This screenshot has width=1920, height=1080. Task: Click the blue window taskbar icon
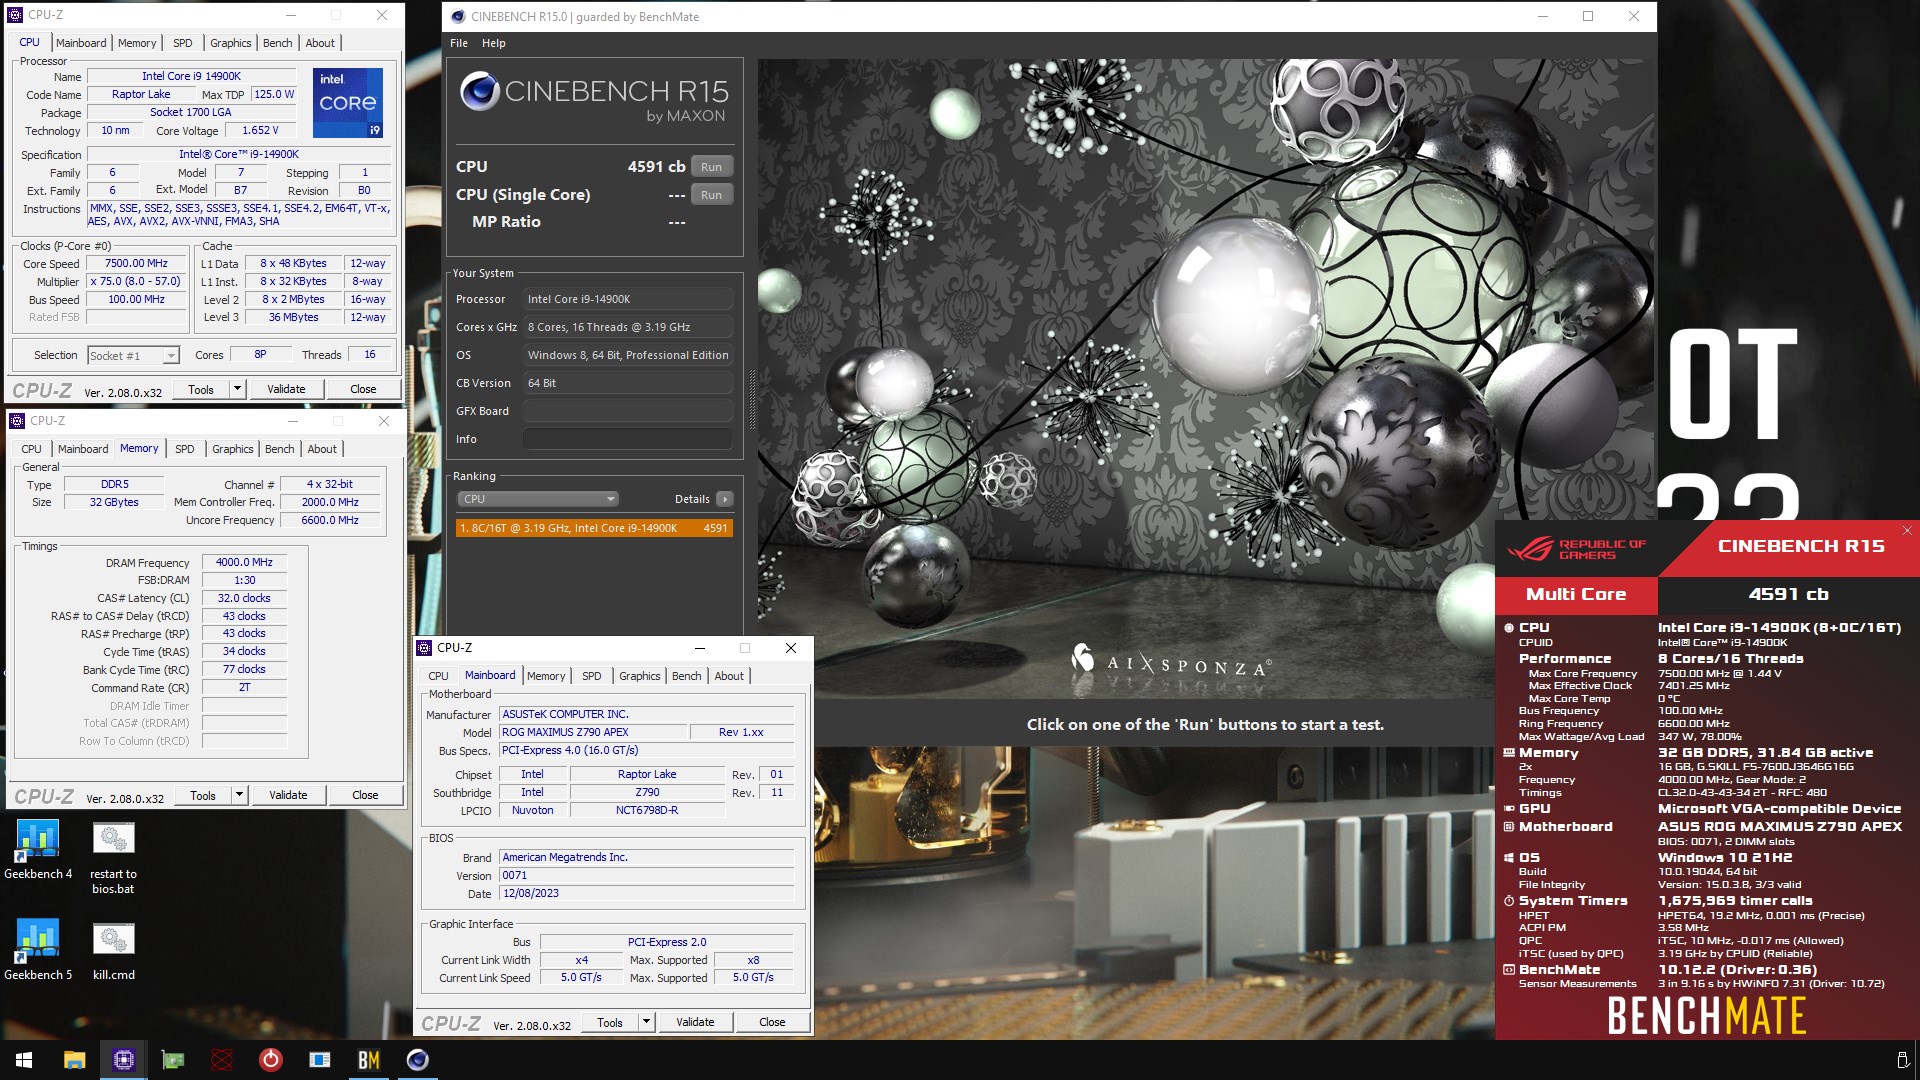(x=319, y=1060)
